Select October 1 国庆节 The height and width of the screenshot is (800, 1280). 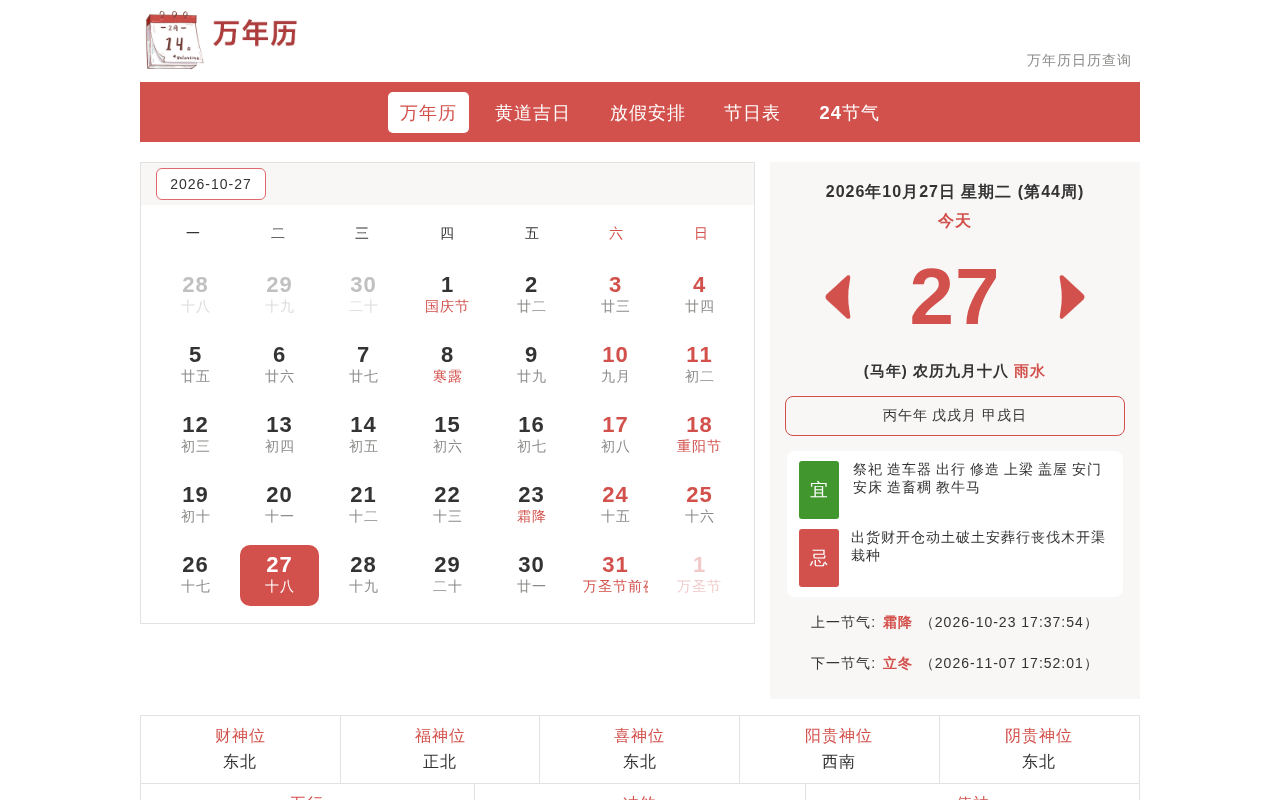tap(447, 295)
